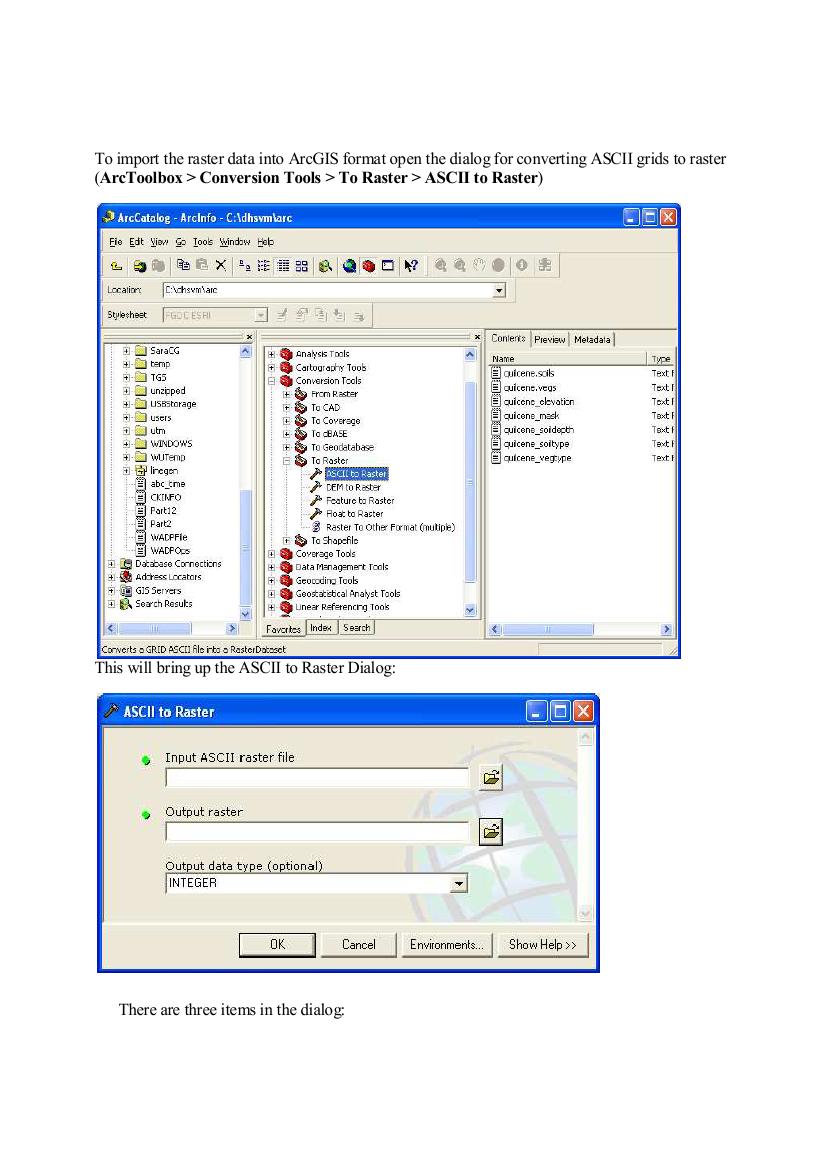Expand the Cartography Tools toolbox
Screen dimensions: 826x1169
click(x=271, y=368)
